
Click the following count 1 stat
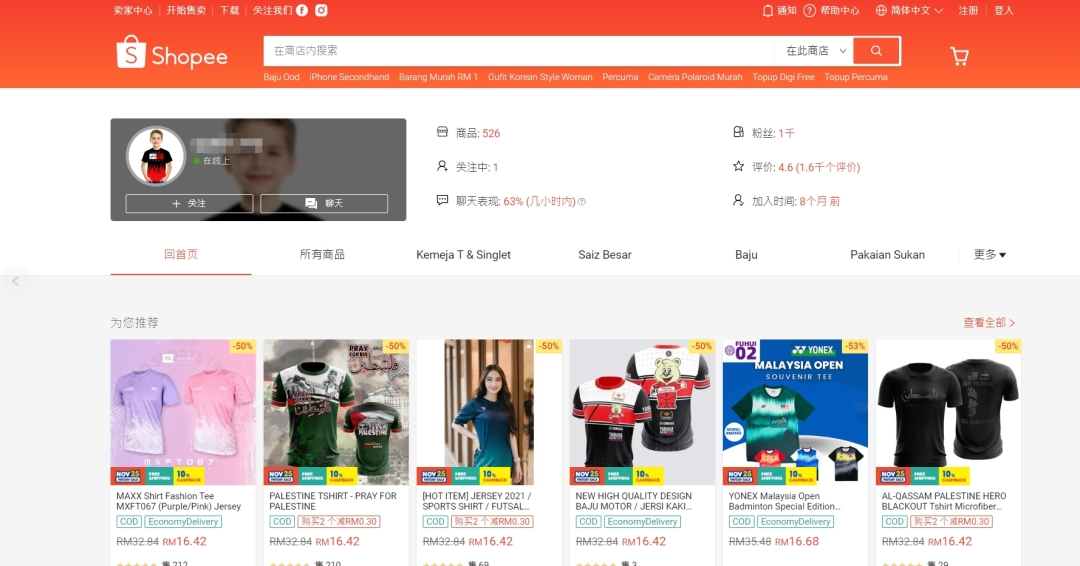[x=468, y=167]
